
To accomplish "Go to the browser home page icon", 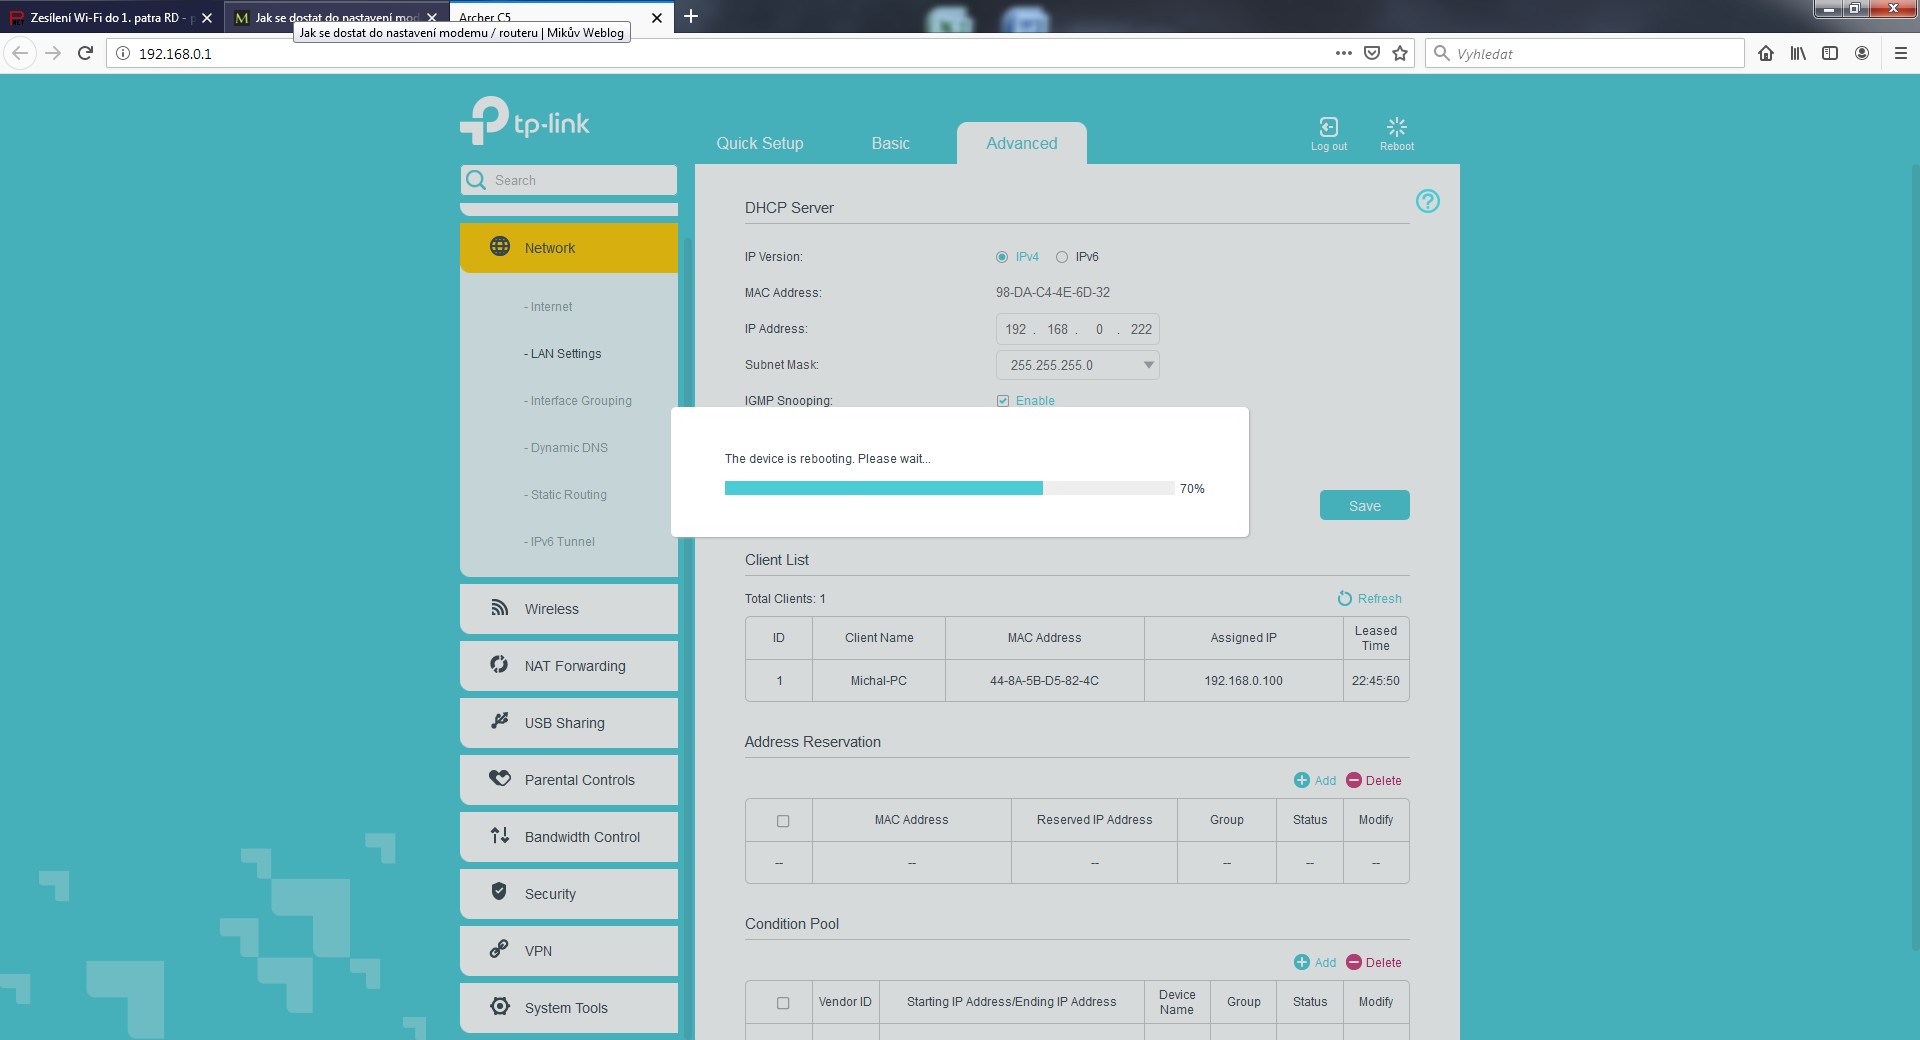I will coord(1766,53).
